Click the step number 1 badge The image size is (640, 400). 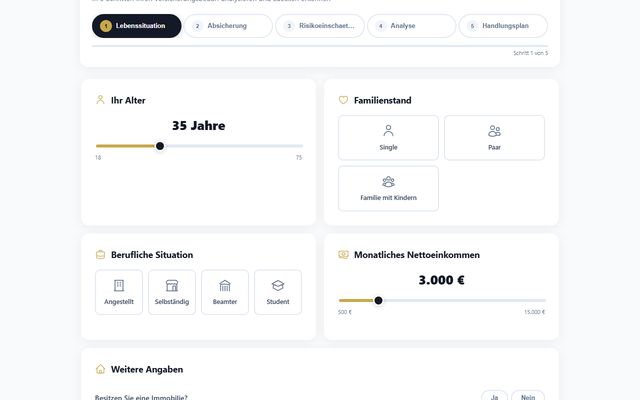(106, 26)
